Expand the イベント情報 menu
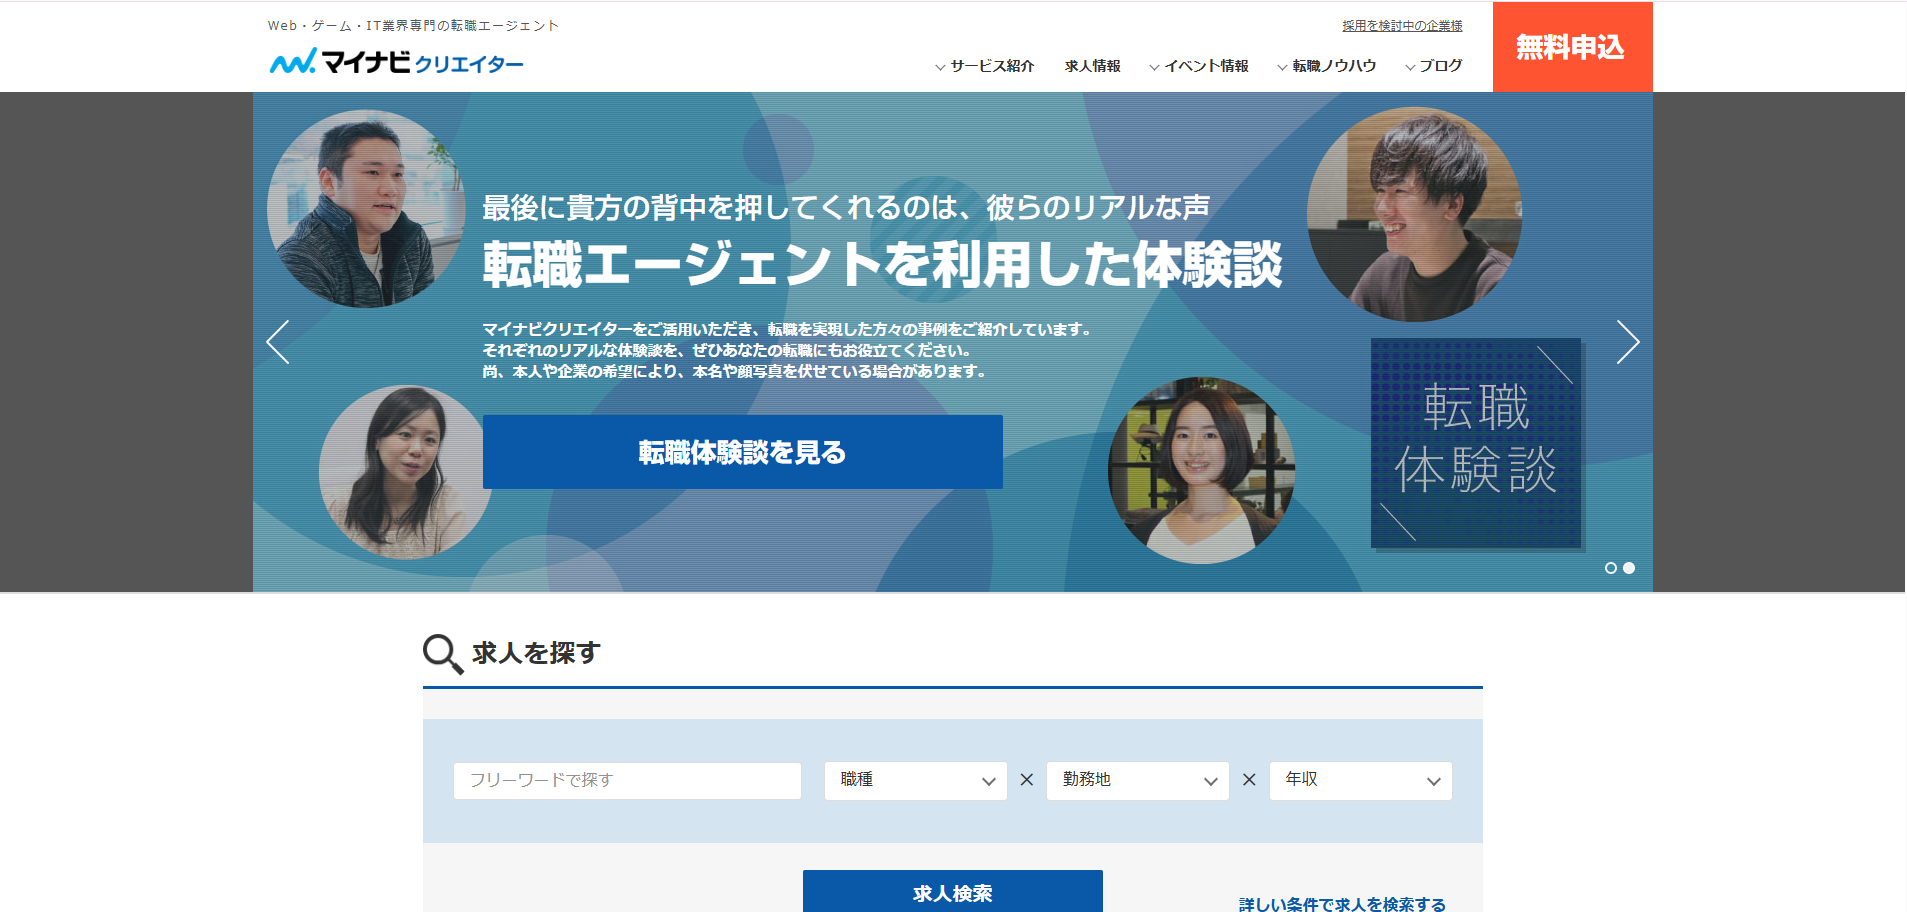The width and height of the screenshot is (1907, 912). tap(1199, 66)
